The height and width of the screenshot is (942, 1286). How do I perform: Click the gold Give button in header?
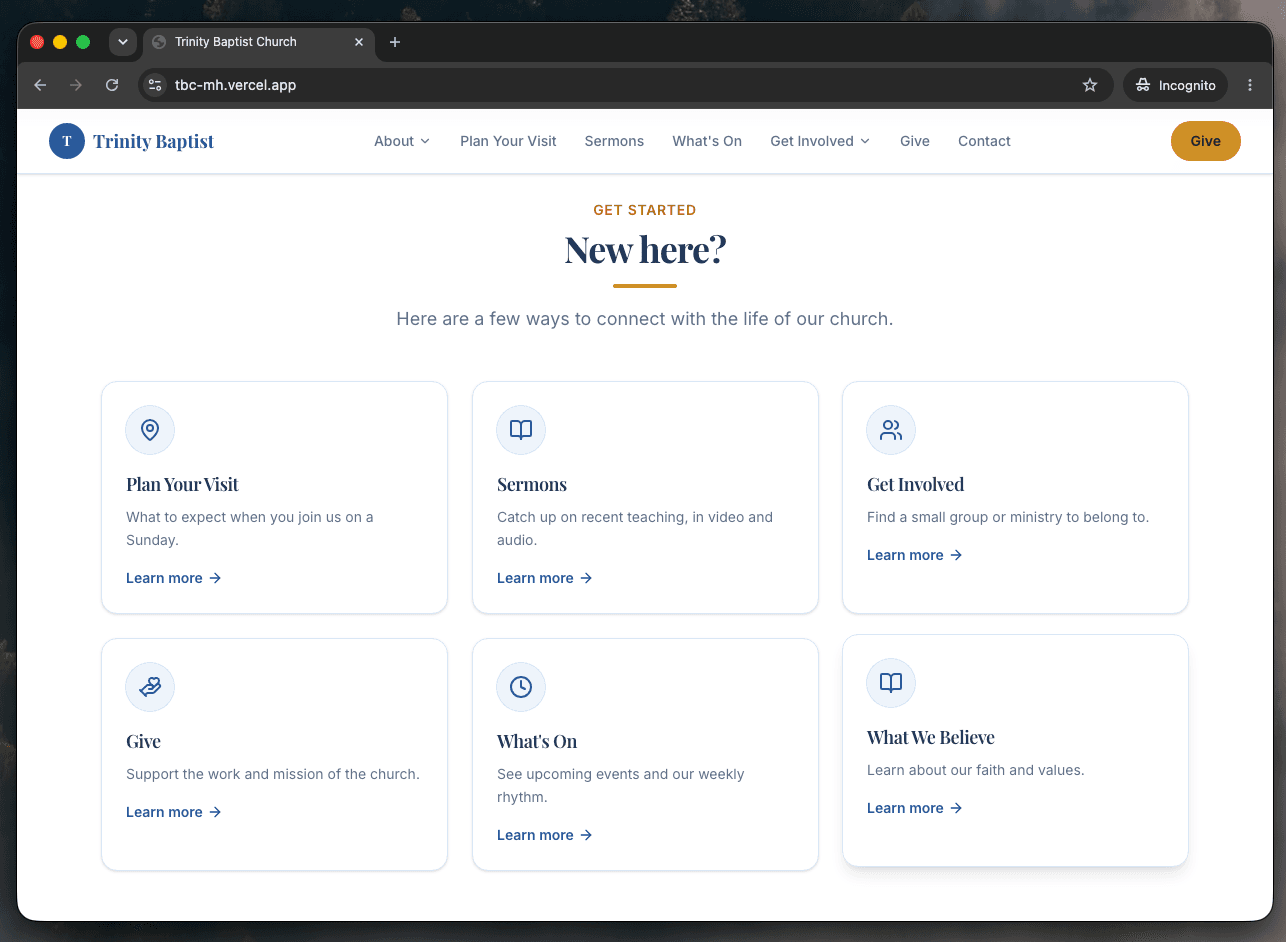coord(1205,141)
